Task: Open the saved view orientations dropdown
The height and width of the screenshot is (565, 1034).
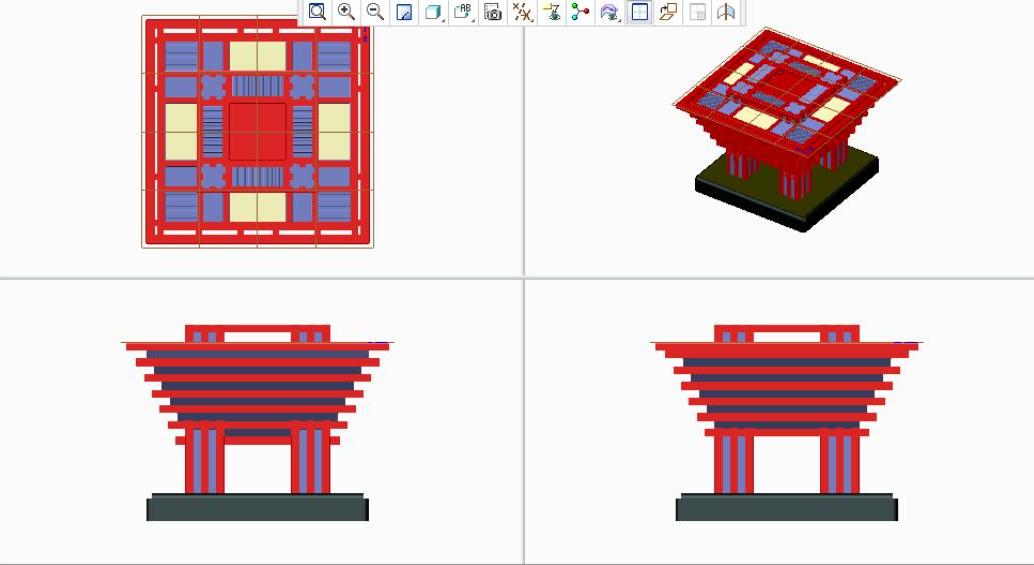Action: coord(464,12)
